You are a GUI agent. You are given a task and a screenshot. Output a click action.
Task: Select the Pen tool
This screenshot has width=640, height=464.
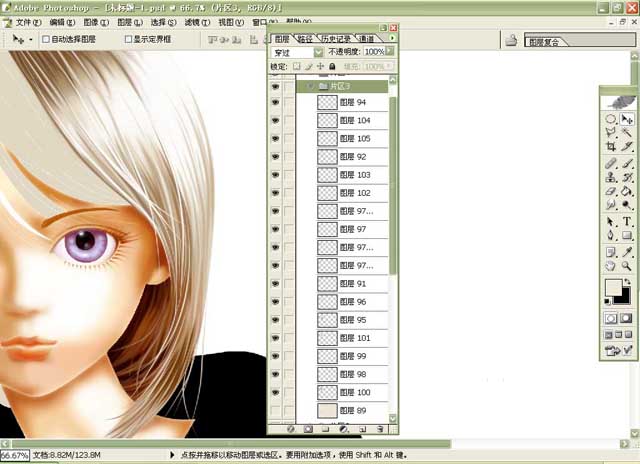(x=611, y=235)
